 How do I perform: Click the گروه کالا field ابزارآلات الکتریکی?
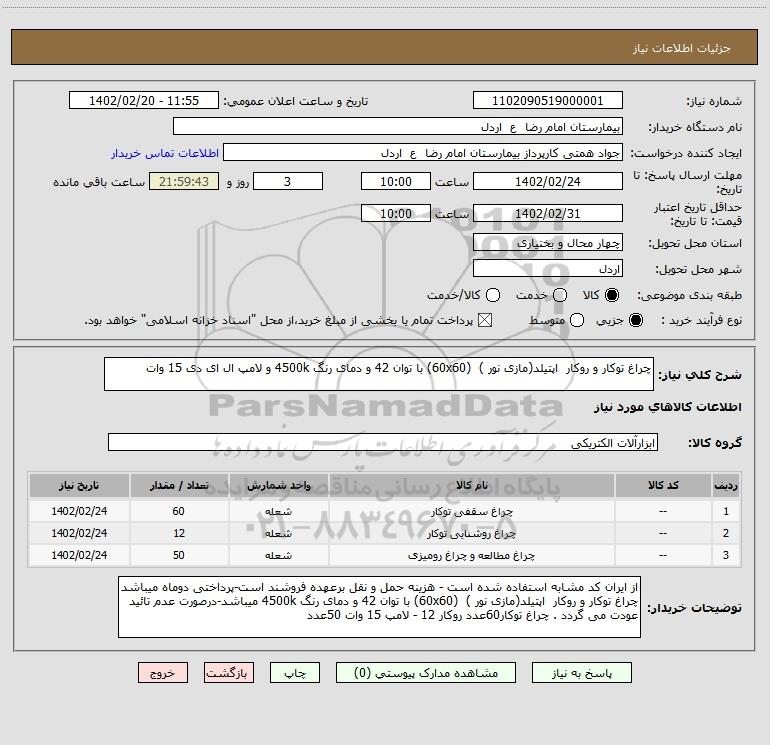coord(383,442)
